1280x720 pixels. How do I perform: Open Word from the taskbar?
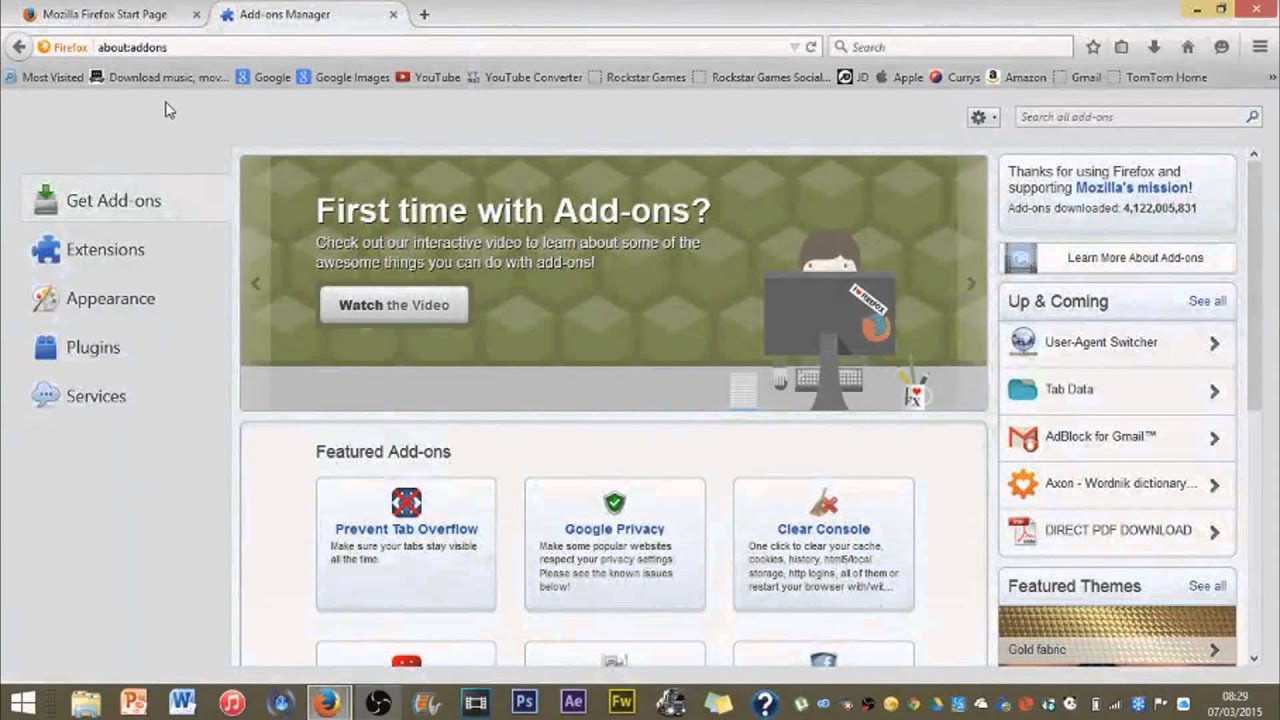click(x=182, y=702)
